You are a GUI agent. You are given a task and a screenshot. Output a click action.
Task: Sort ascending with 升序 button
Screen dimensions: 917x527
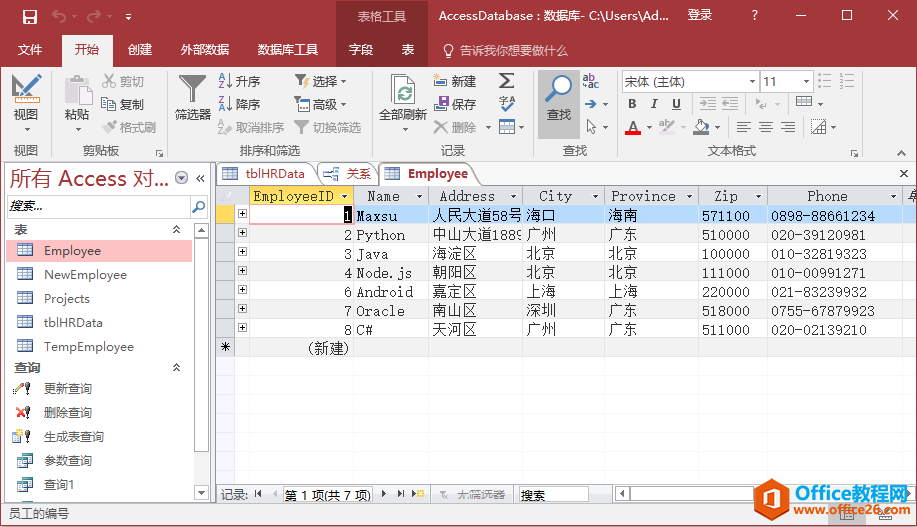pyautogui.click(x=239, y=81)
